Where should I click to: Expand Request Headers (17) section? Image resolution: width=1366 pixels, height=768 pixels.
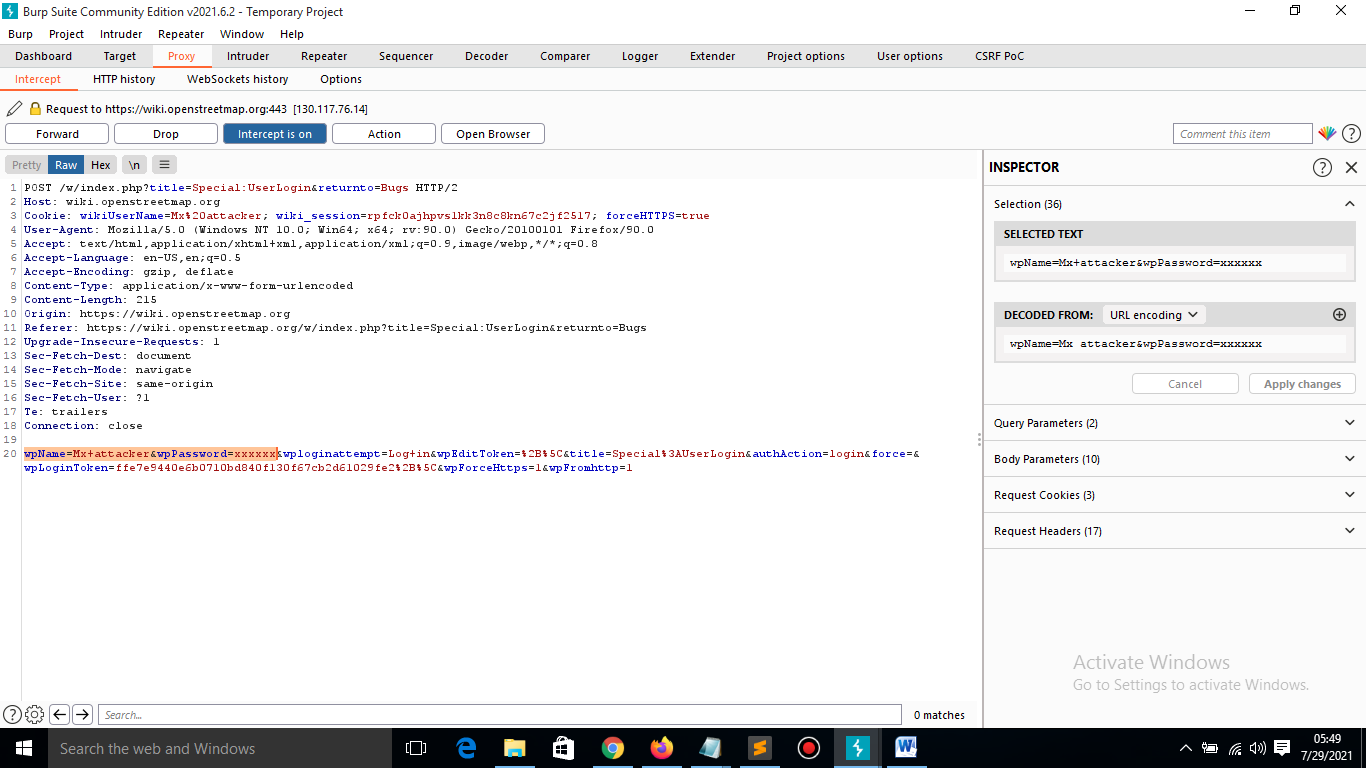click(x=1174, y=531)
